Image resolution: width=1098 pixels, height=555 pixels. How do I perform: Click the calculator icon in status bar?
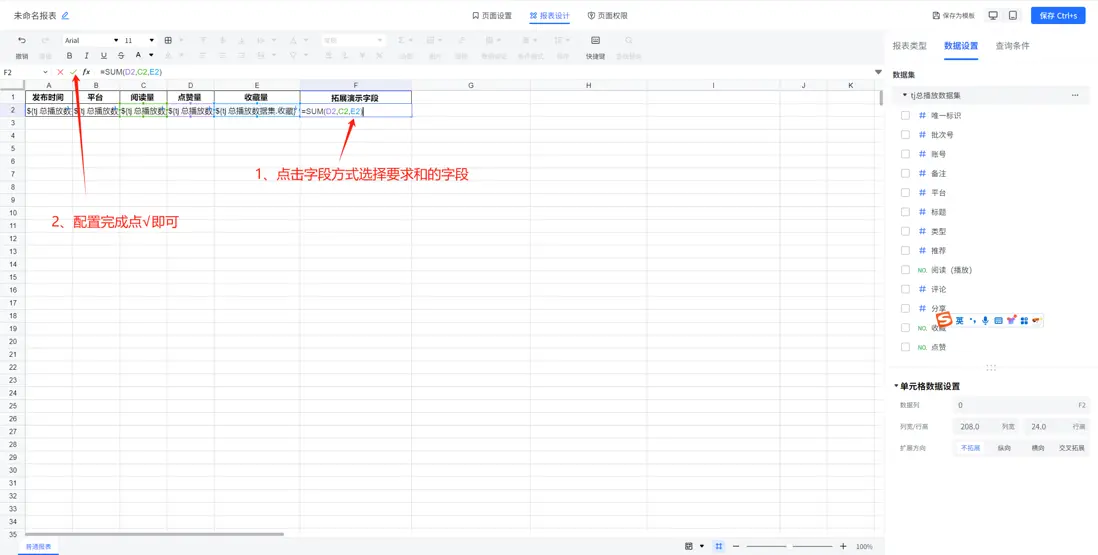[x=689, y=546]
